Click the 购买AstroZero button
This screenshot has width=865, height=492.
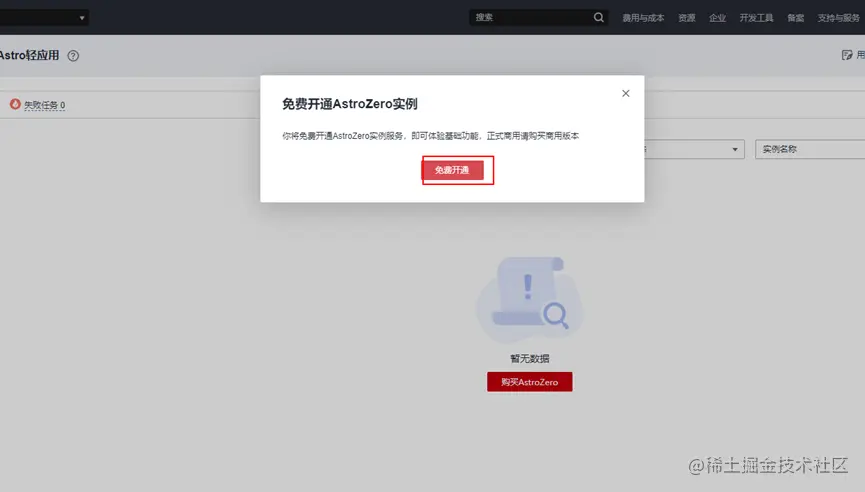click(530, 382)
